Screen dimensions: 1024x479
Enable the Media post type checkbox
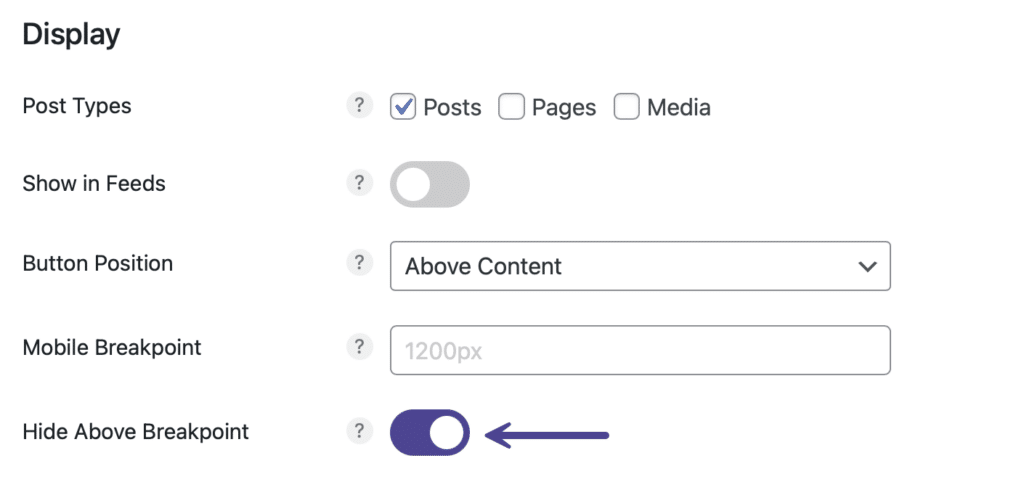626,107
